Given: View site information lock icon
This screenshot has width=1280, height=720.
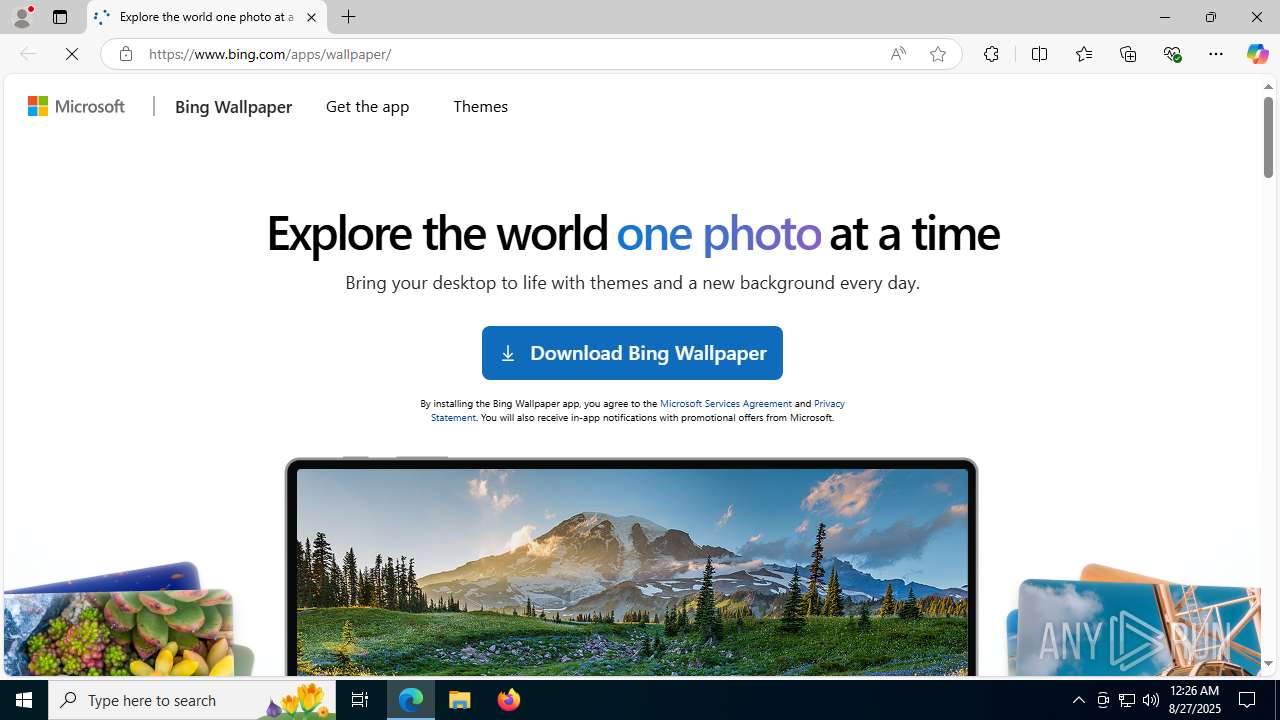Looking at the screenshot, I should [x=125, y=54].
